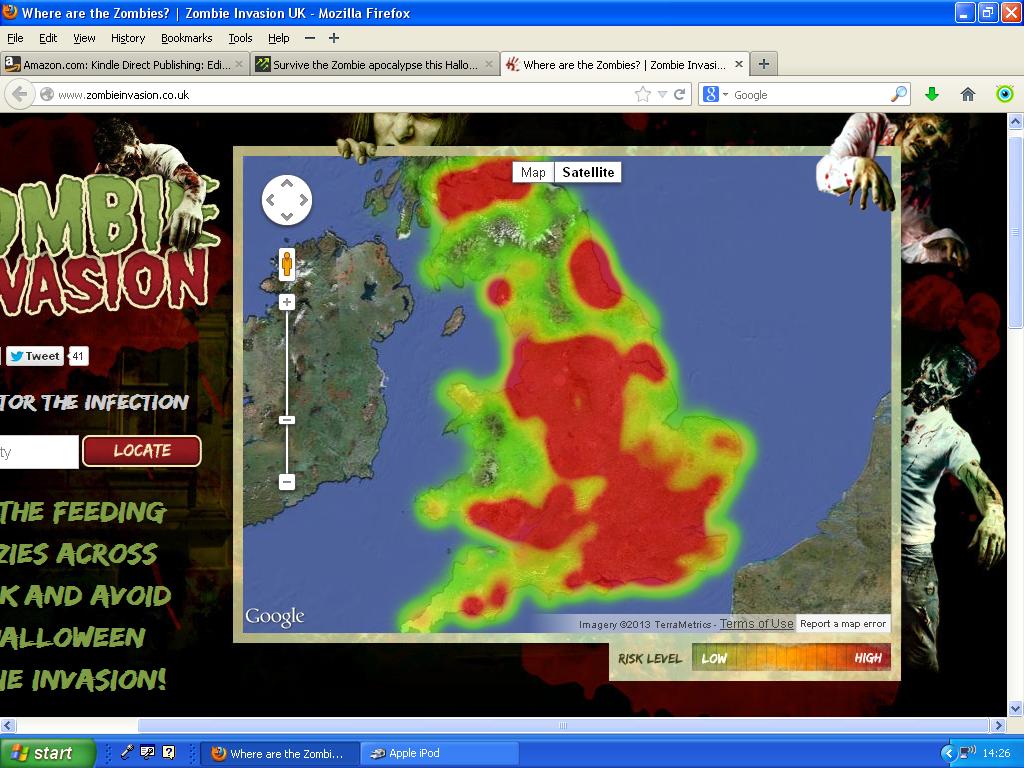Bookmark this page with the star icon
This screenshot has width=1024, height=768.
click(x=642, y=94)
